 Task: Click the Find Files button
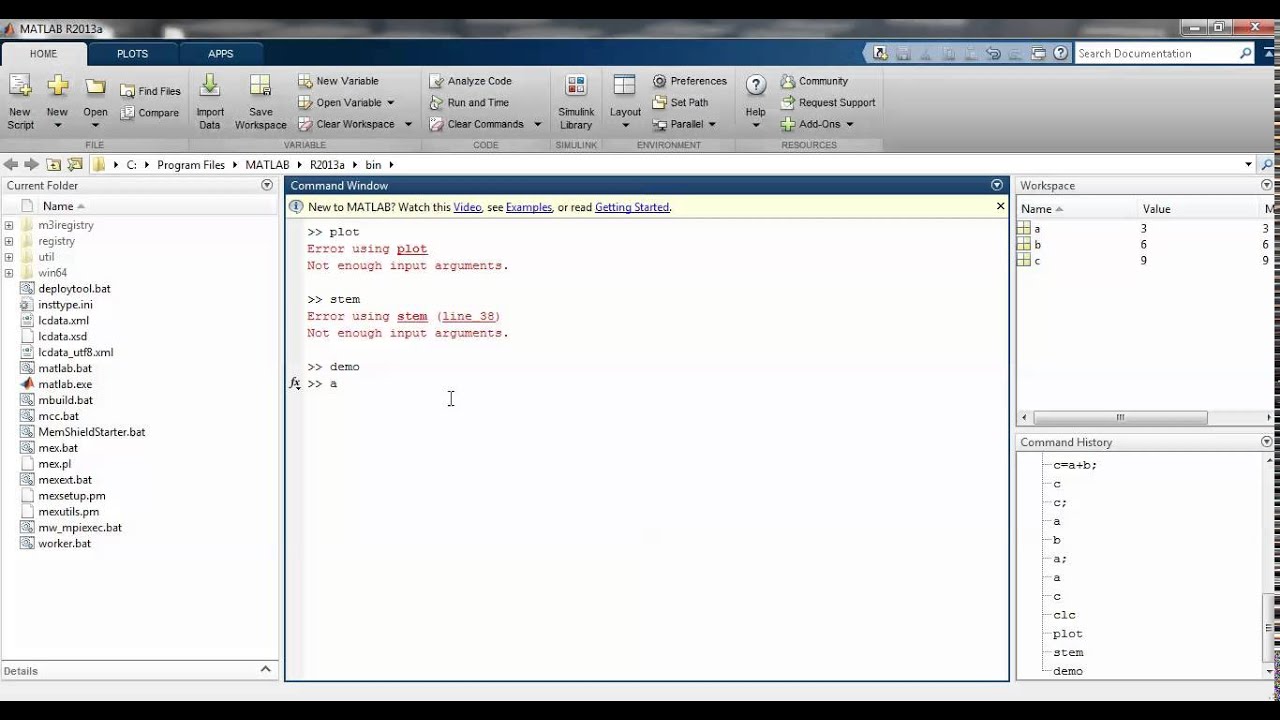pos(150,91)
